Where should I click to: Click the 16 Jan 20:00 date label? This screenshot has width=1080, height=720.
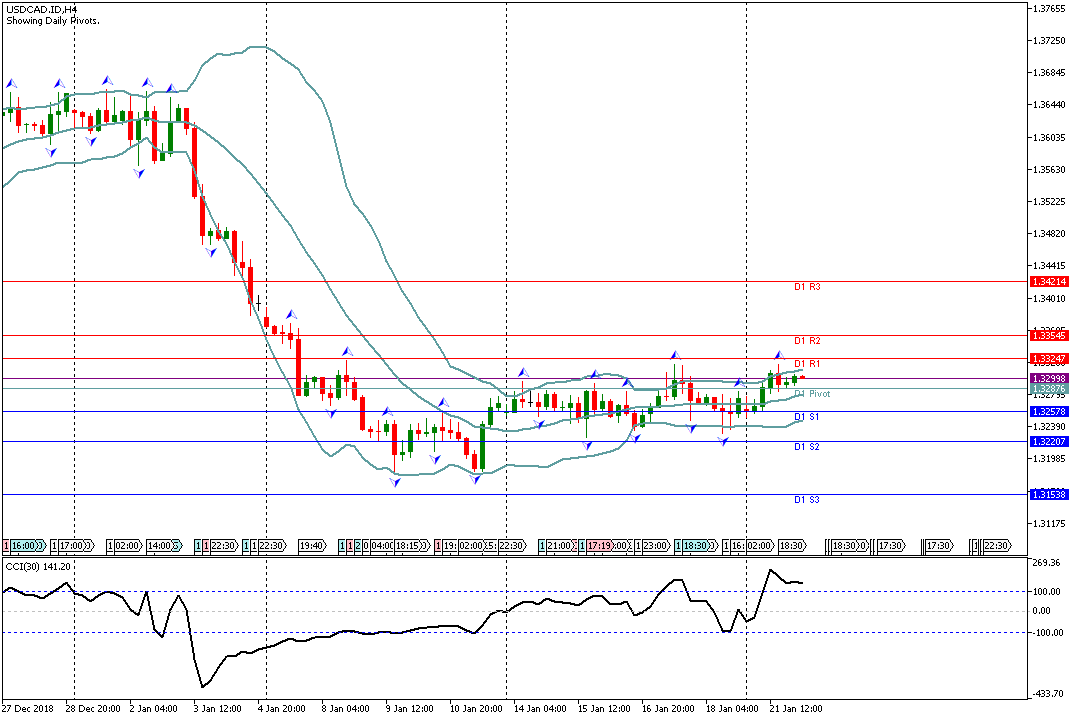[669, 708]
